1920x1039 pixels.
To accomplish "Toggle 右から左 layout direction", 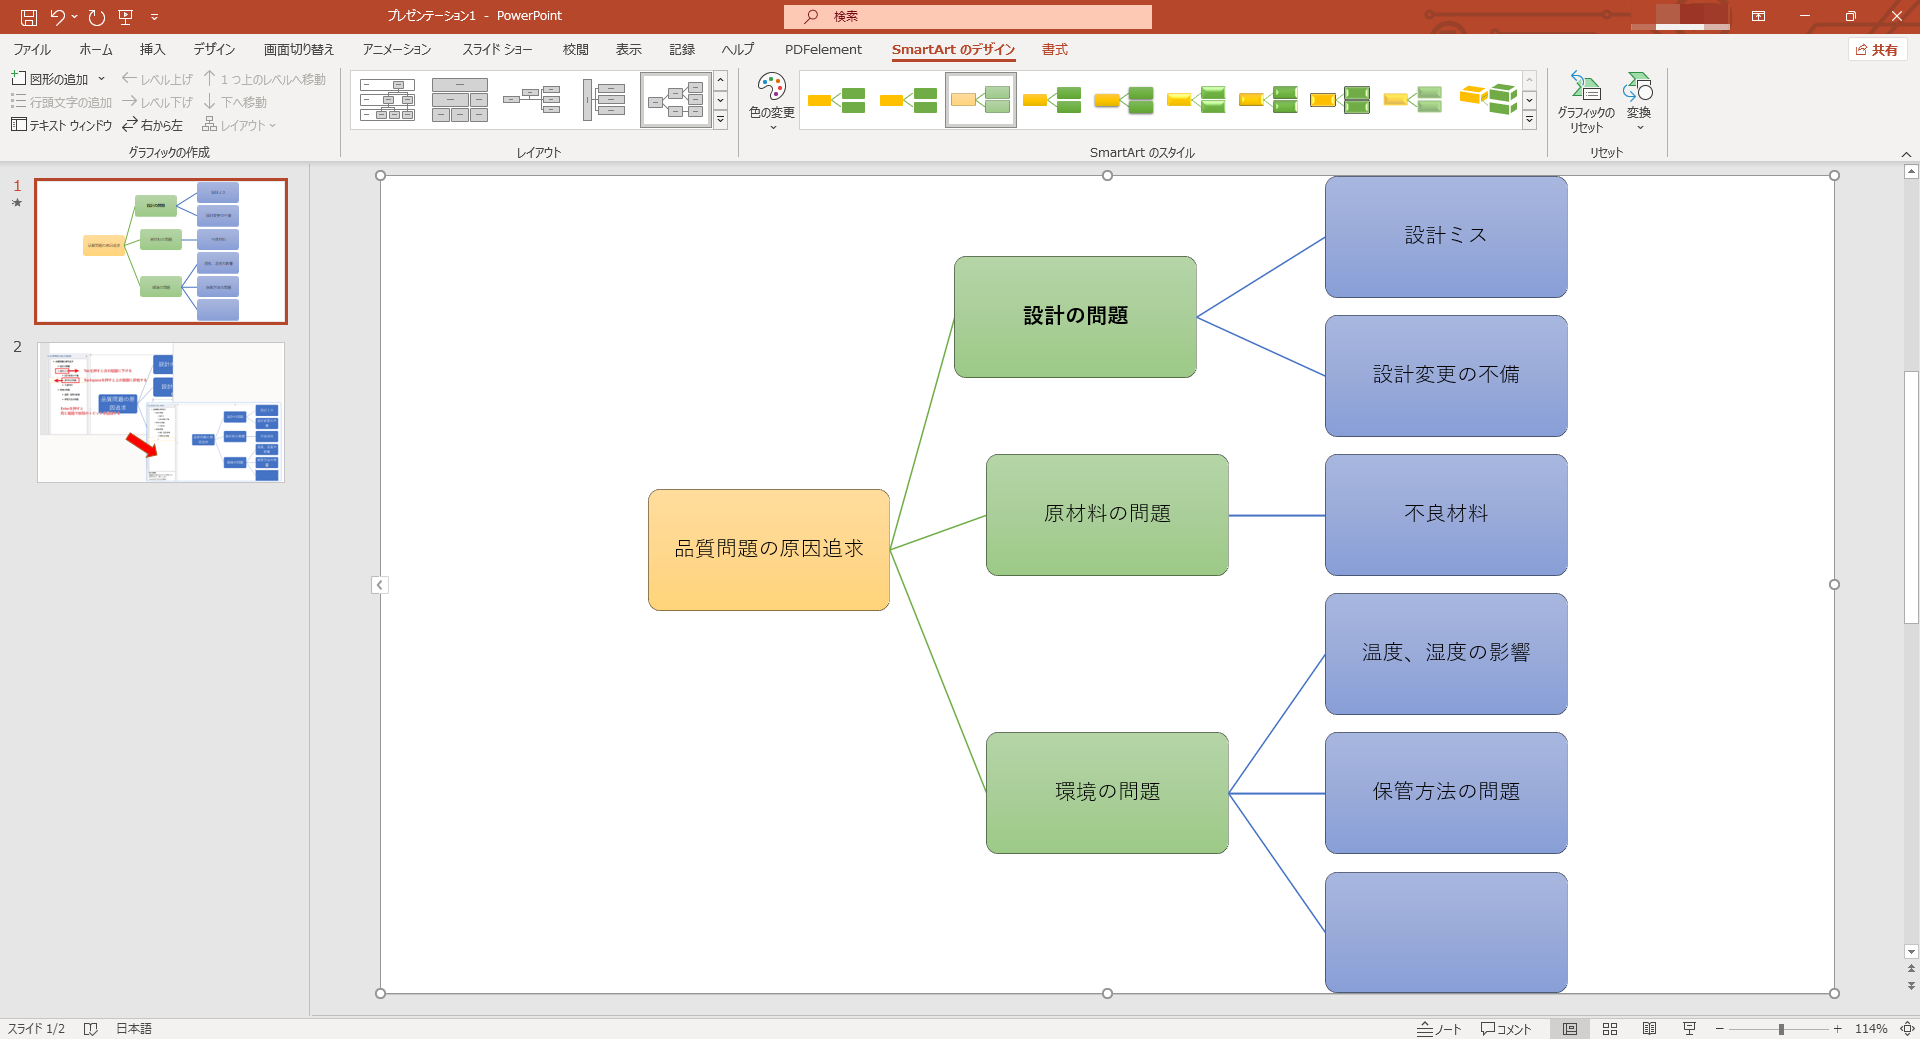I will pos(152,125).
